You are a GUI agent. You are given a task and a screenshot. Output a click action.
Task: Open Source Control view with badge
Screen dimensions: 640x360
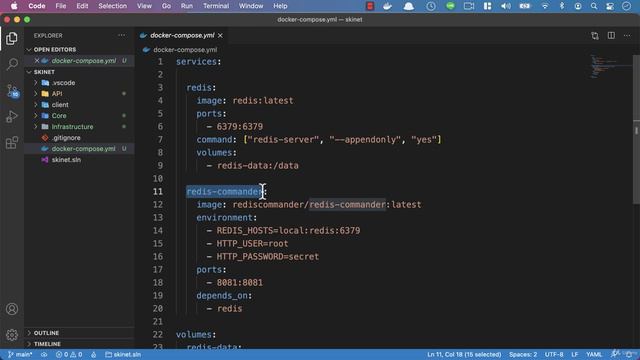[12, 91]
